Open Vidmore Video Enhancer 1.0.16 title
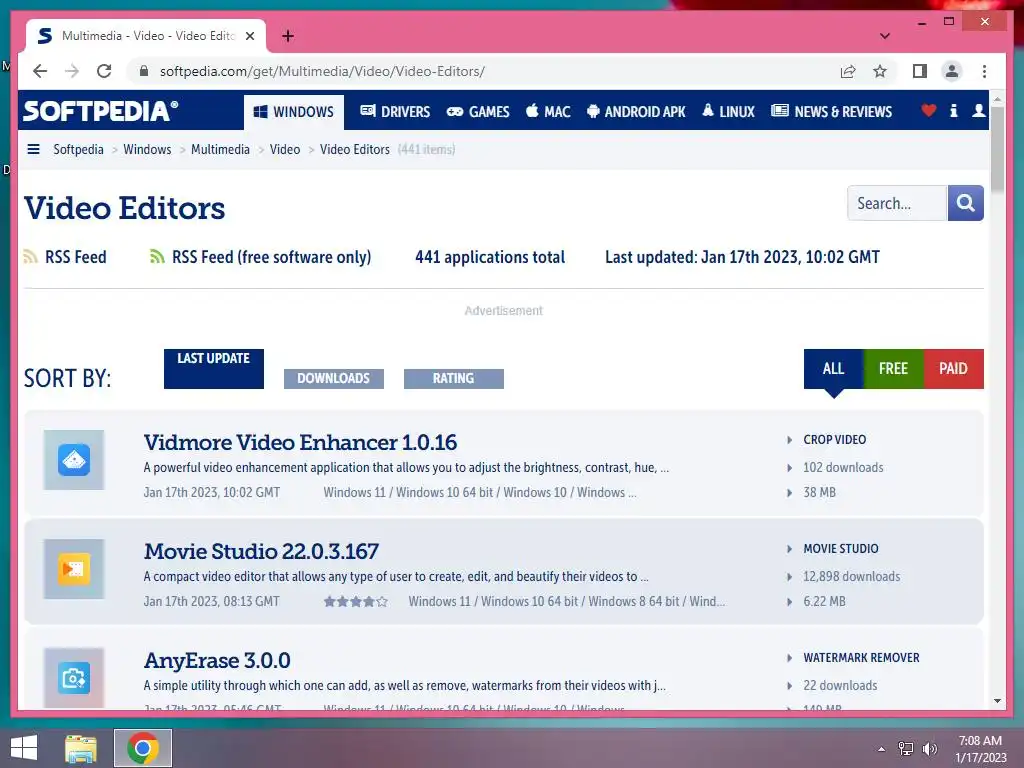Screen dimensions: 1024x768 (300, 443)
